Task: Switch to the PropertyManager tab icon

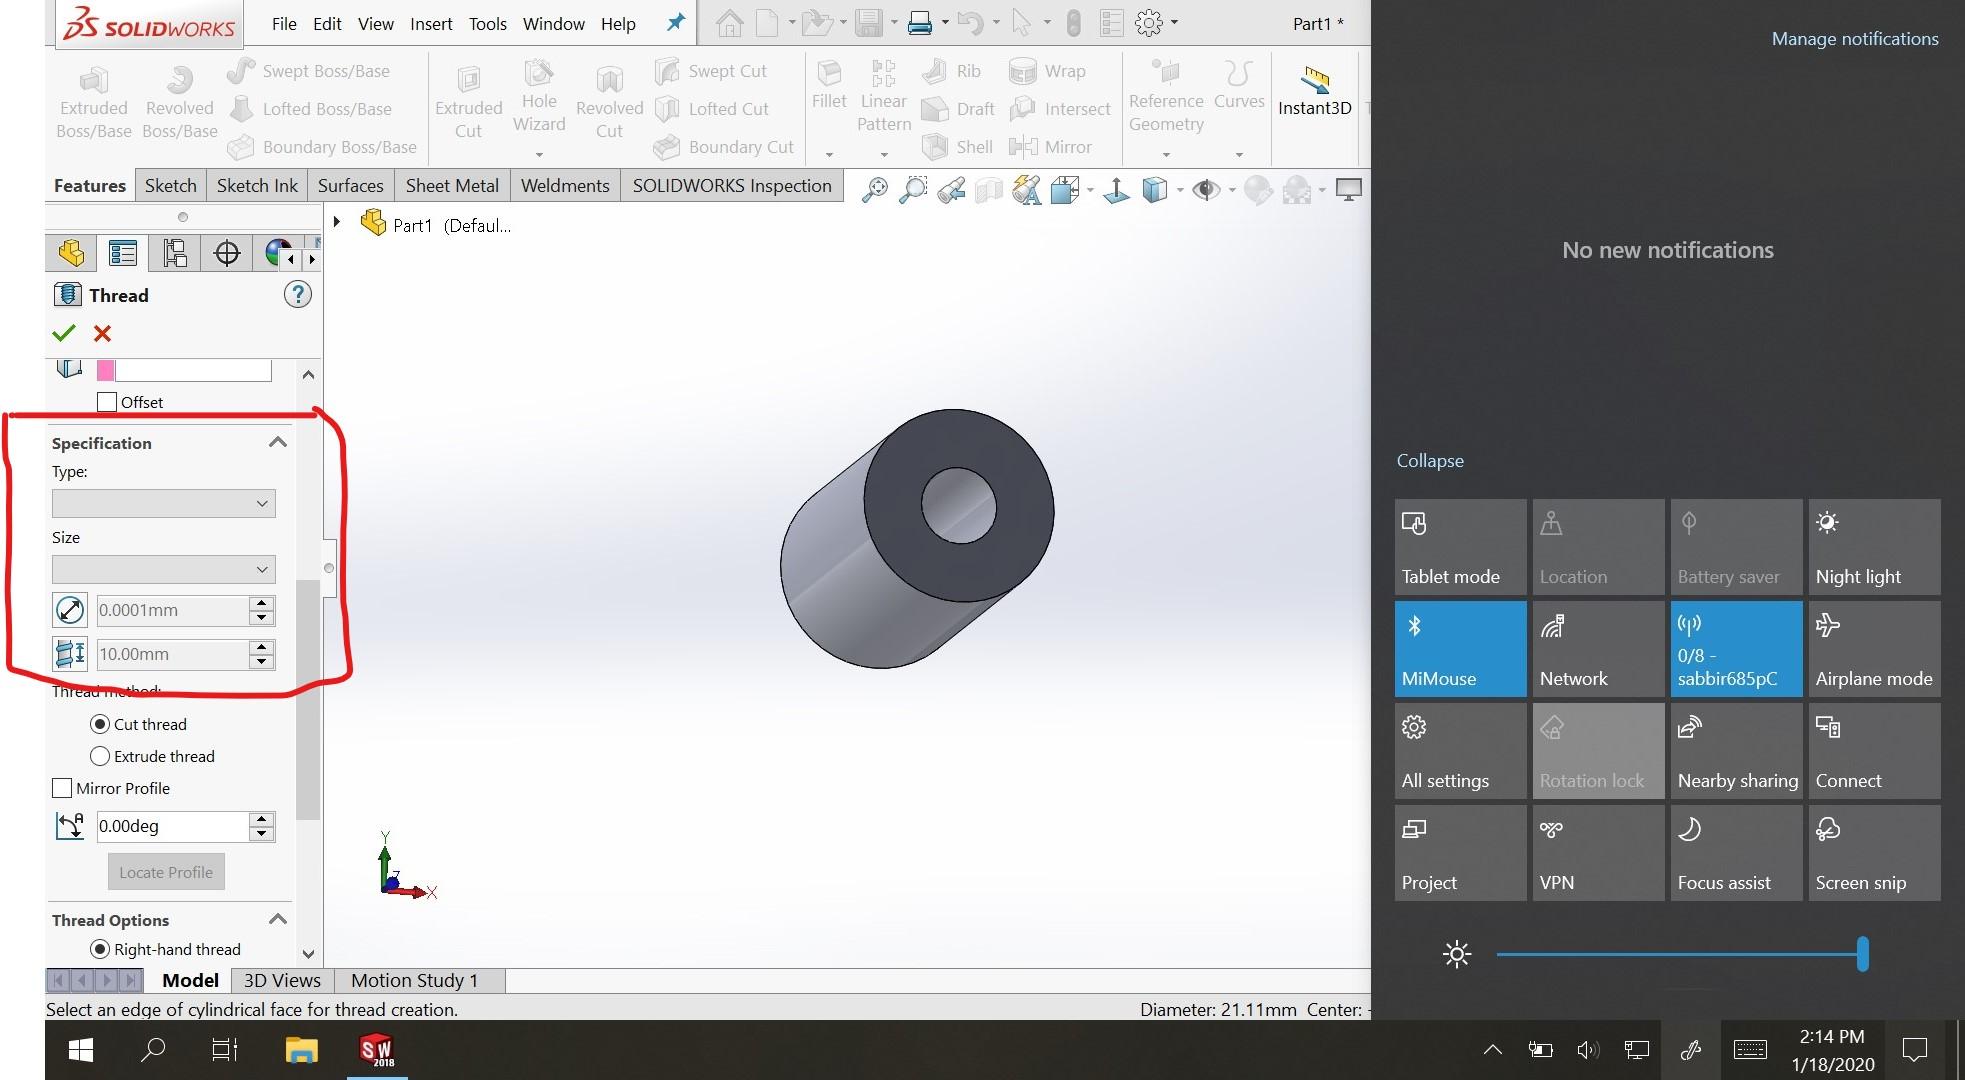Action: 122,253
